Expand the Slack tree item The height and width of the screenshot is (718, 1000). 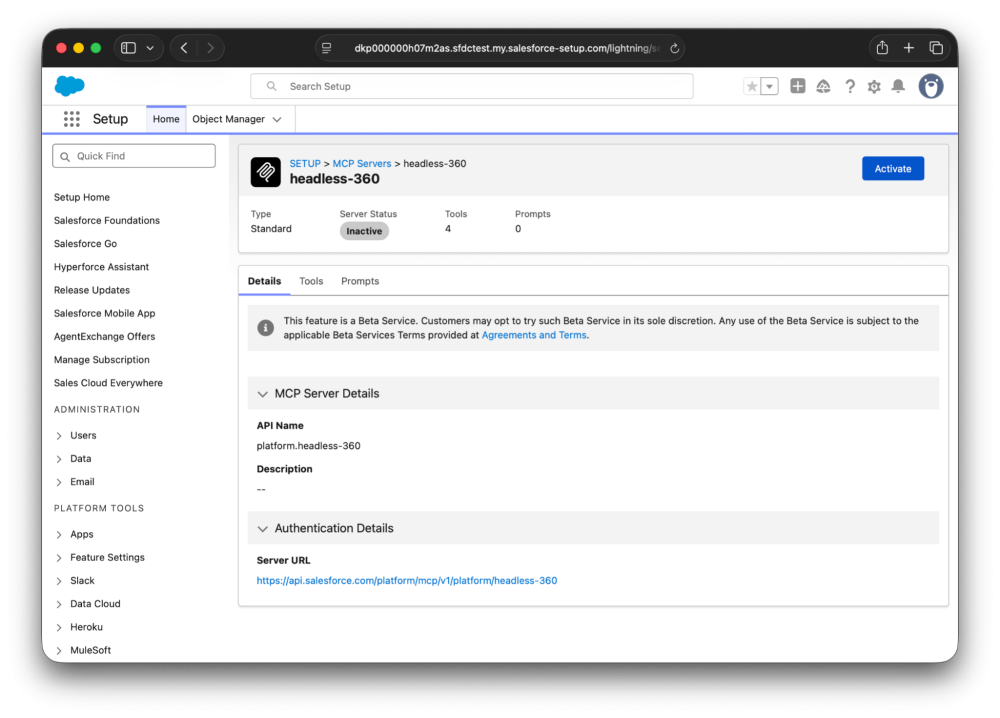tap(59, 581)
